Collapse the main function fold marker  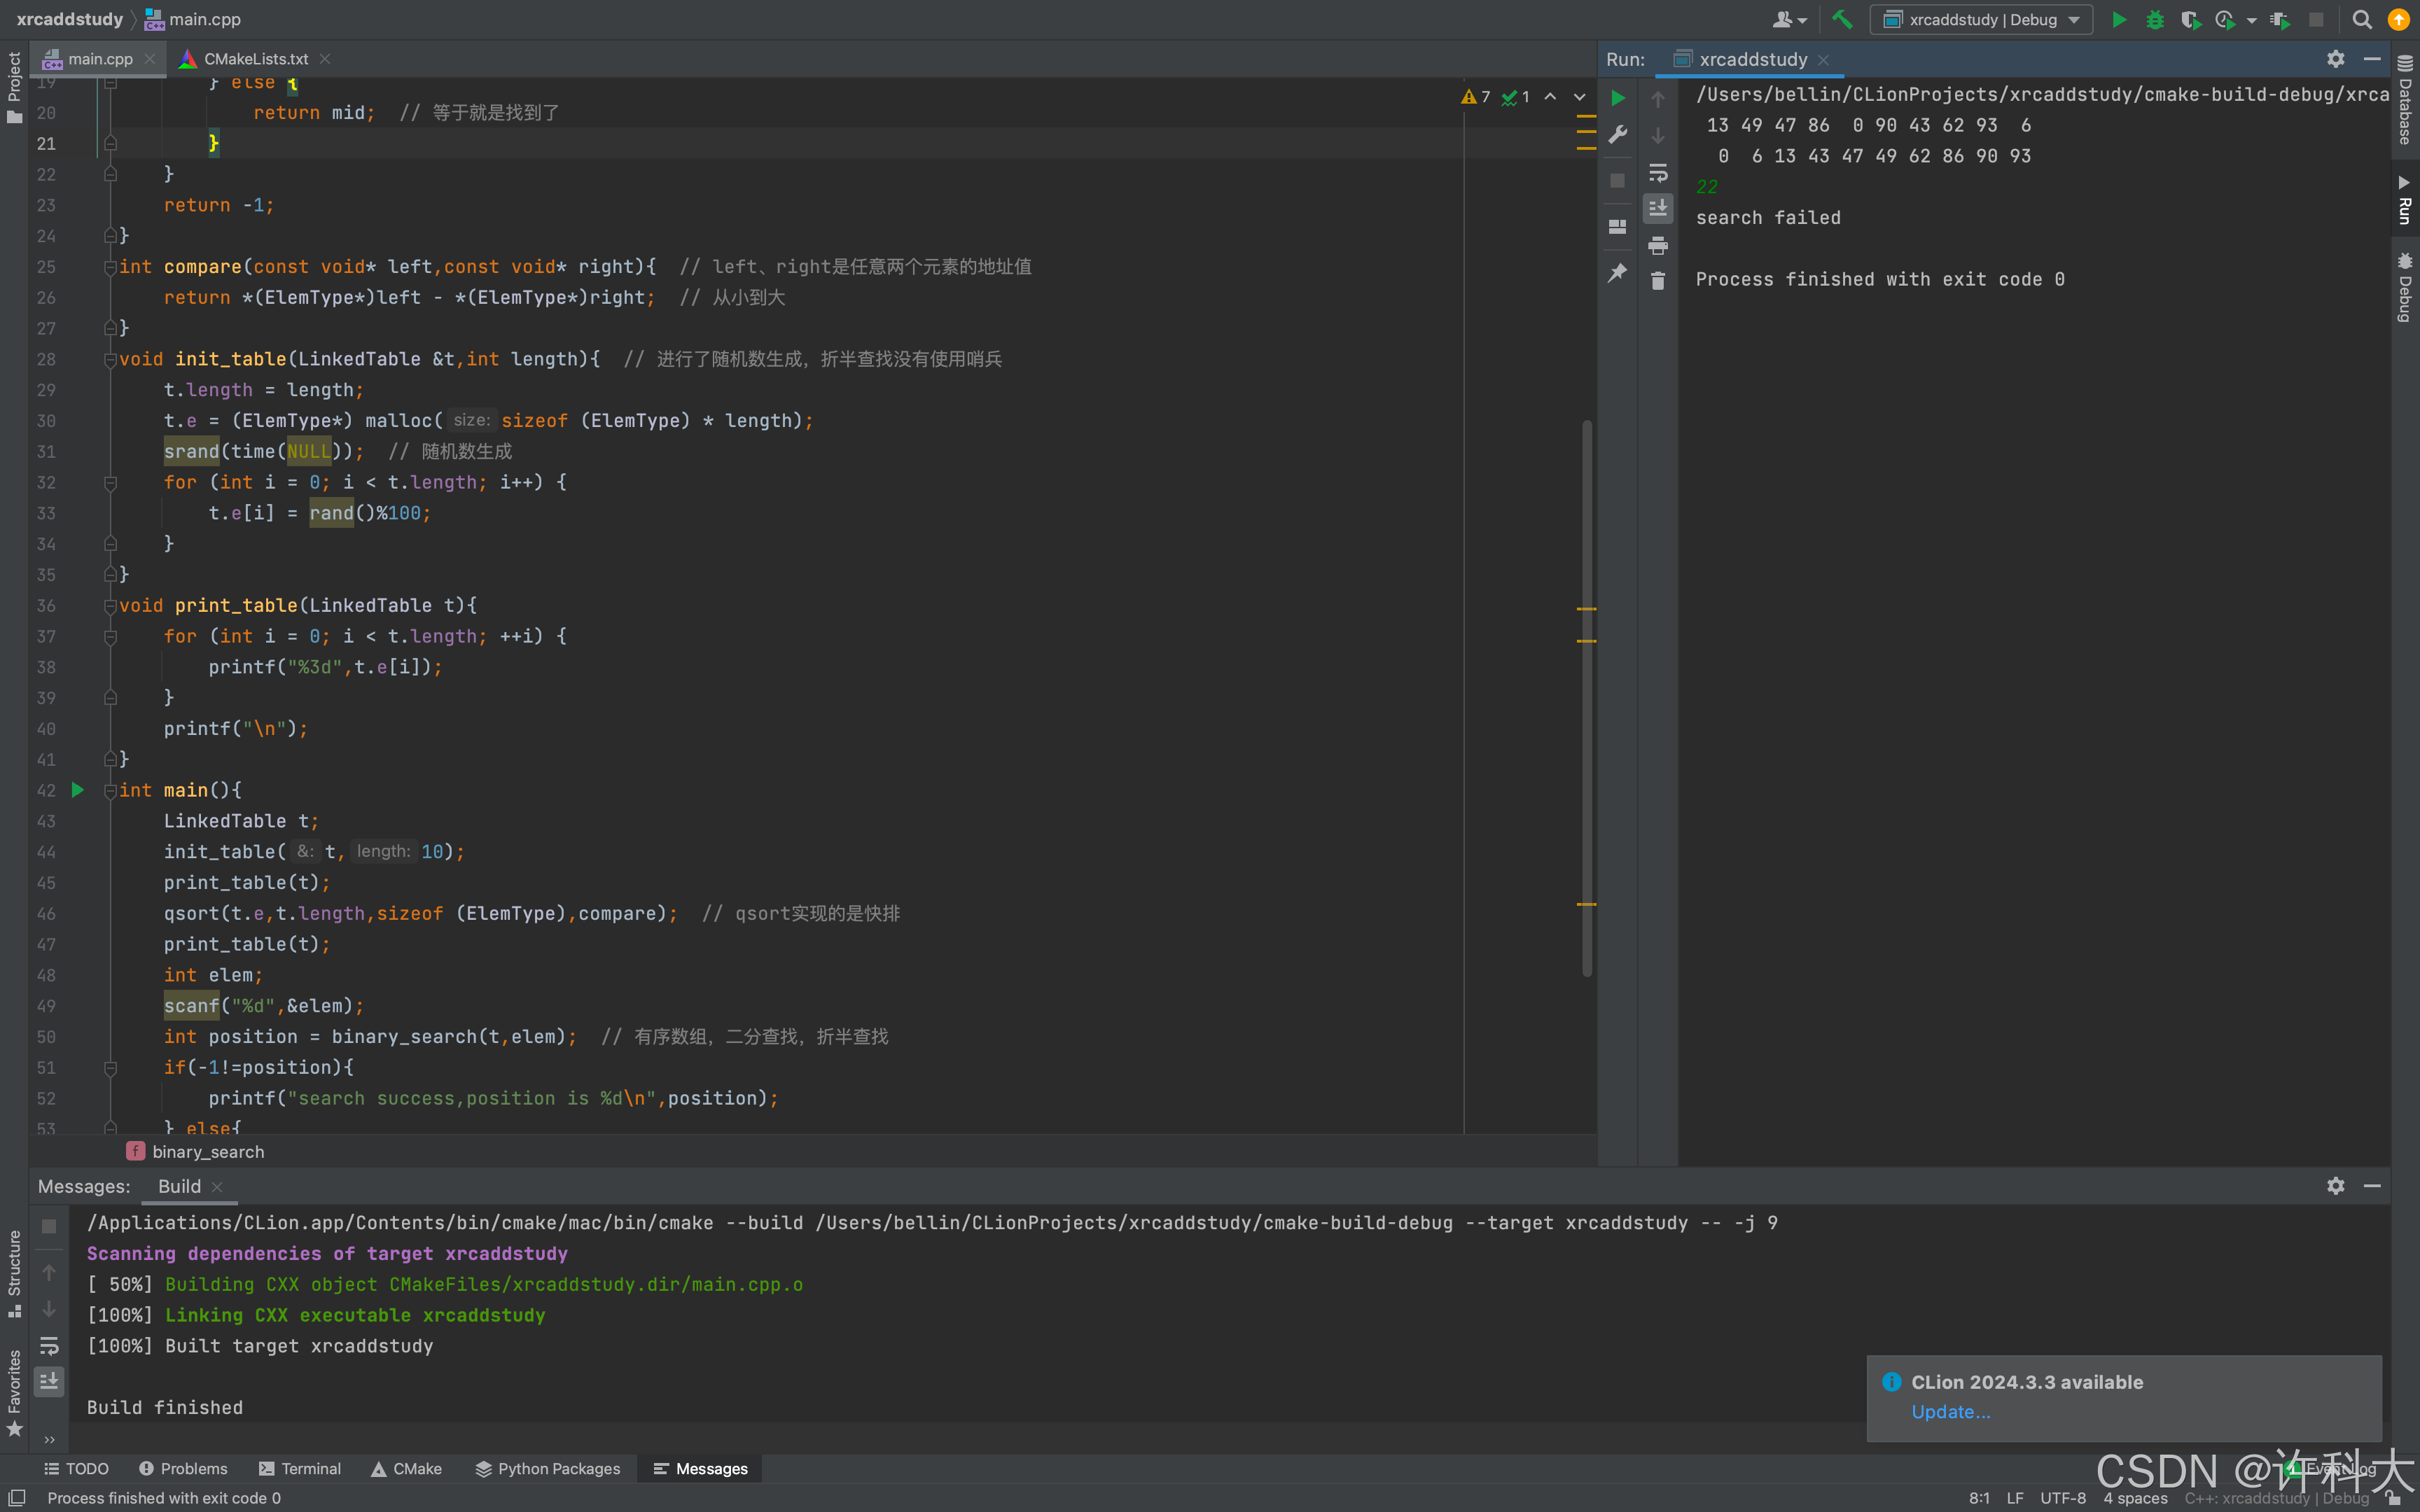[x=110, y=790]
